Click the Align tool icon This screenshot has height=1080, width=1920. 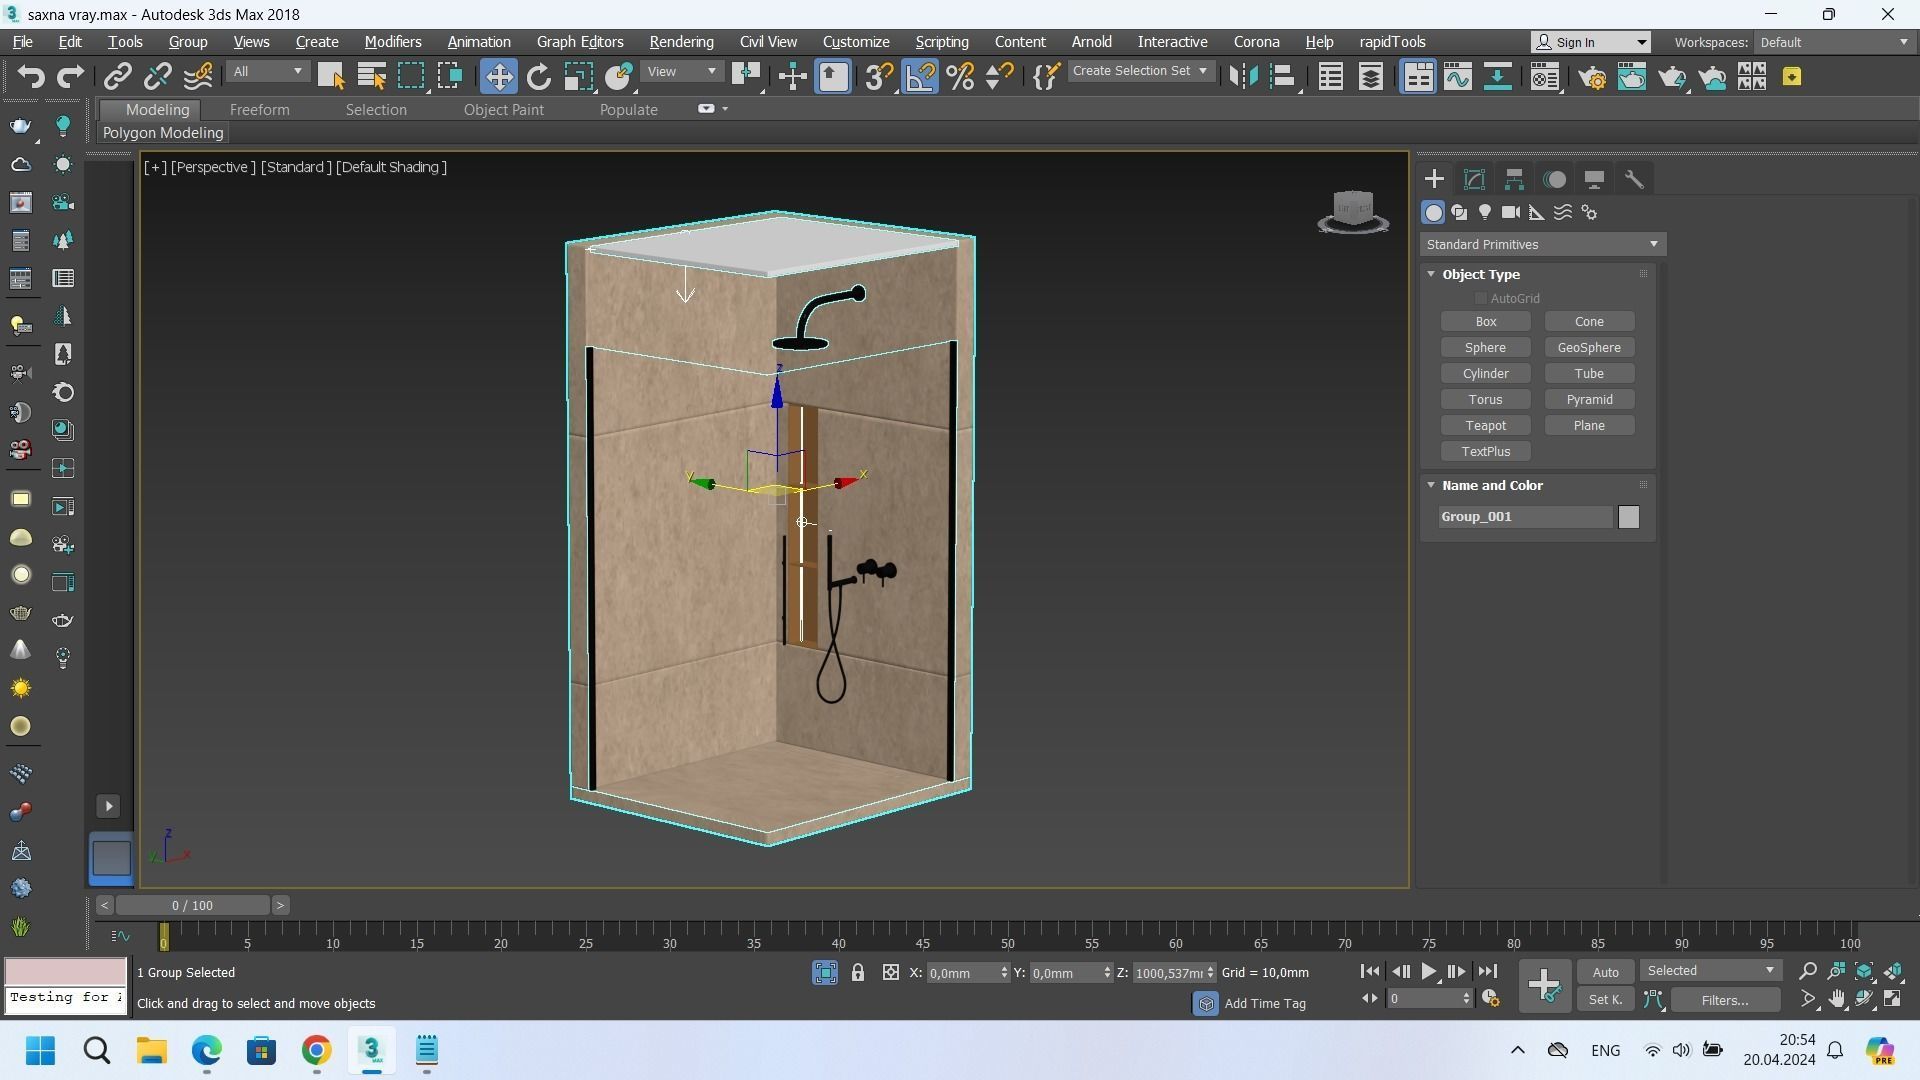click(x=1283, y=77)
